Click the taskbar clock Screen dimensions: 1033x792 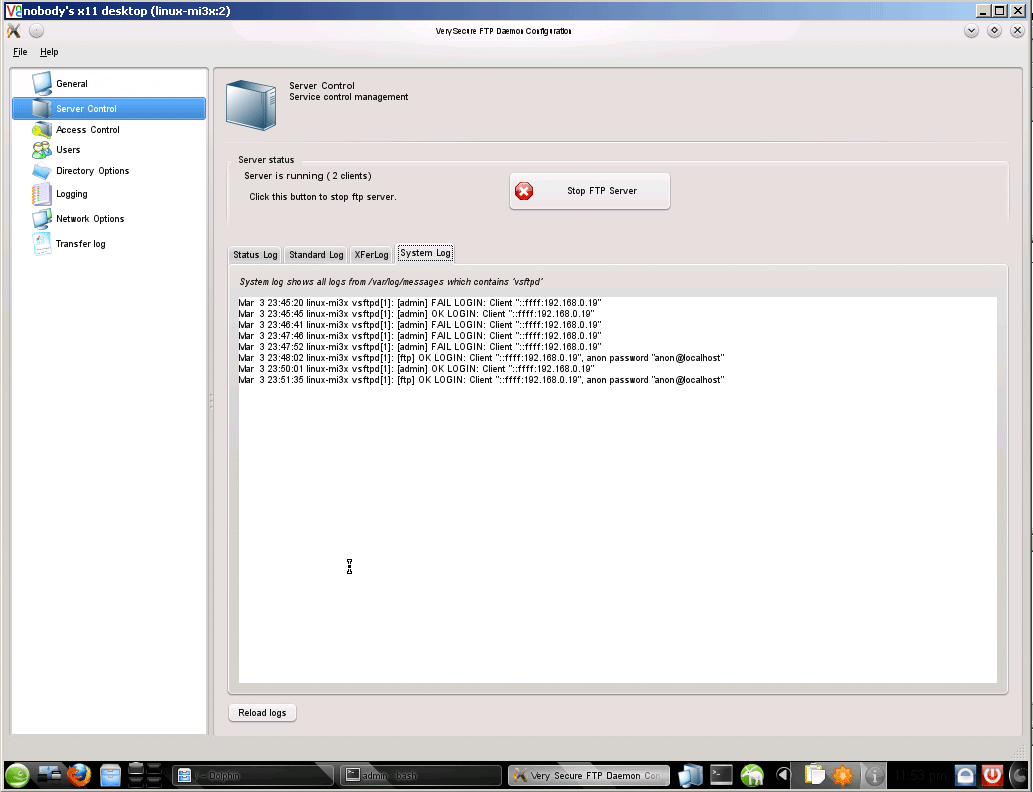coord(920,776)
